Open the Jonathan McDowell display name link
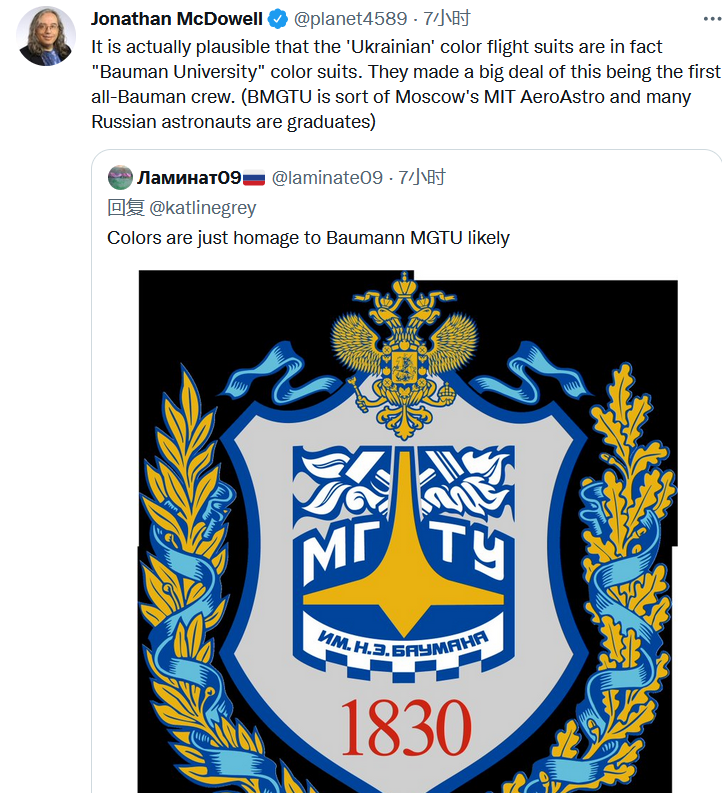Image resolution: width=722 pixels, height=793 pixels. (x=176, y=19)
